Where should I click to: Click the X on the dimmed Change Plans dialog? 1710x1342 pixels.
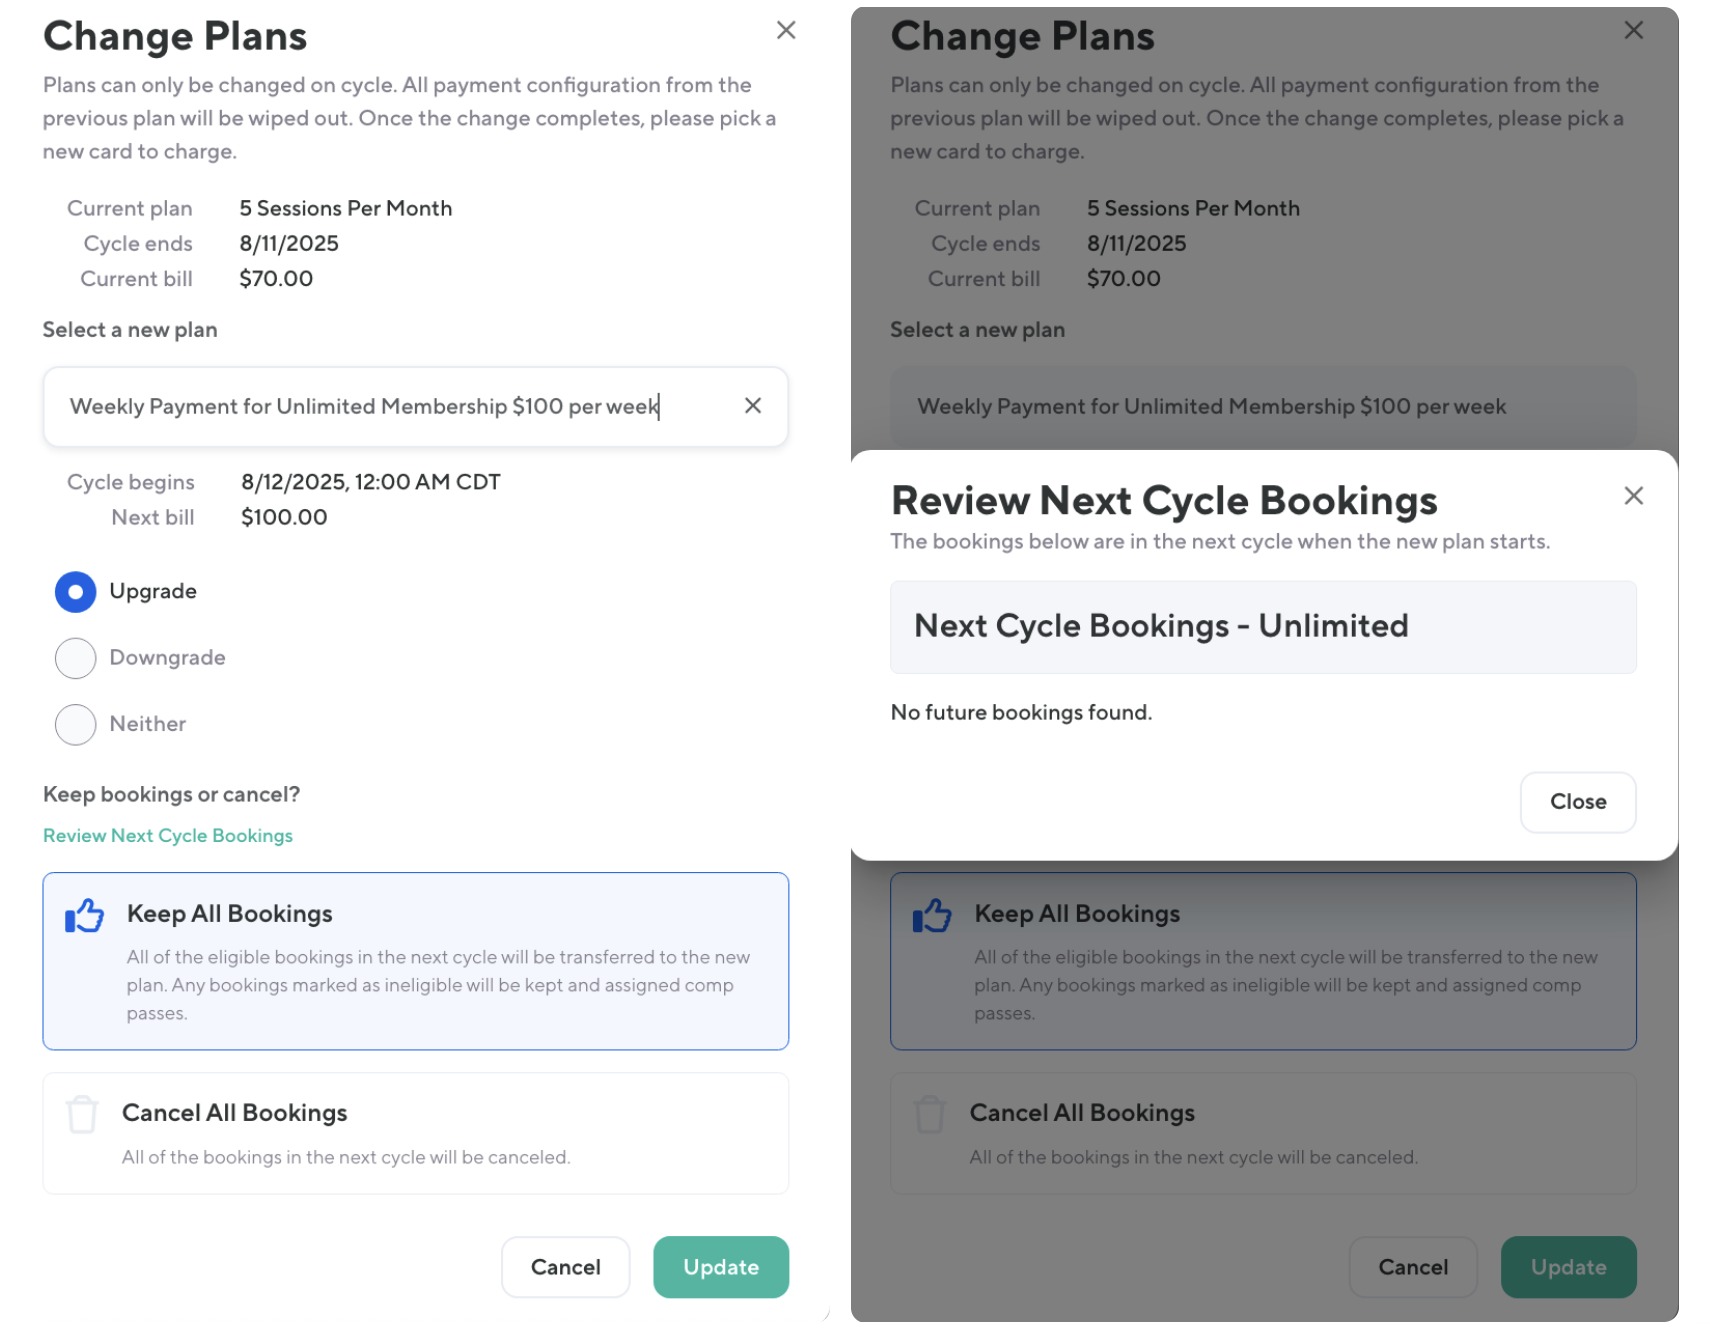point(1633,31)
